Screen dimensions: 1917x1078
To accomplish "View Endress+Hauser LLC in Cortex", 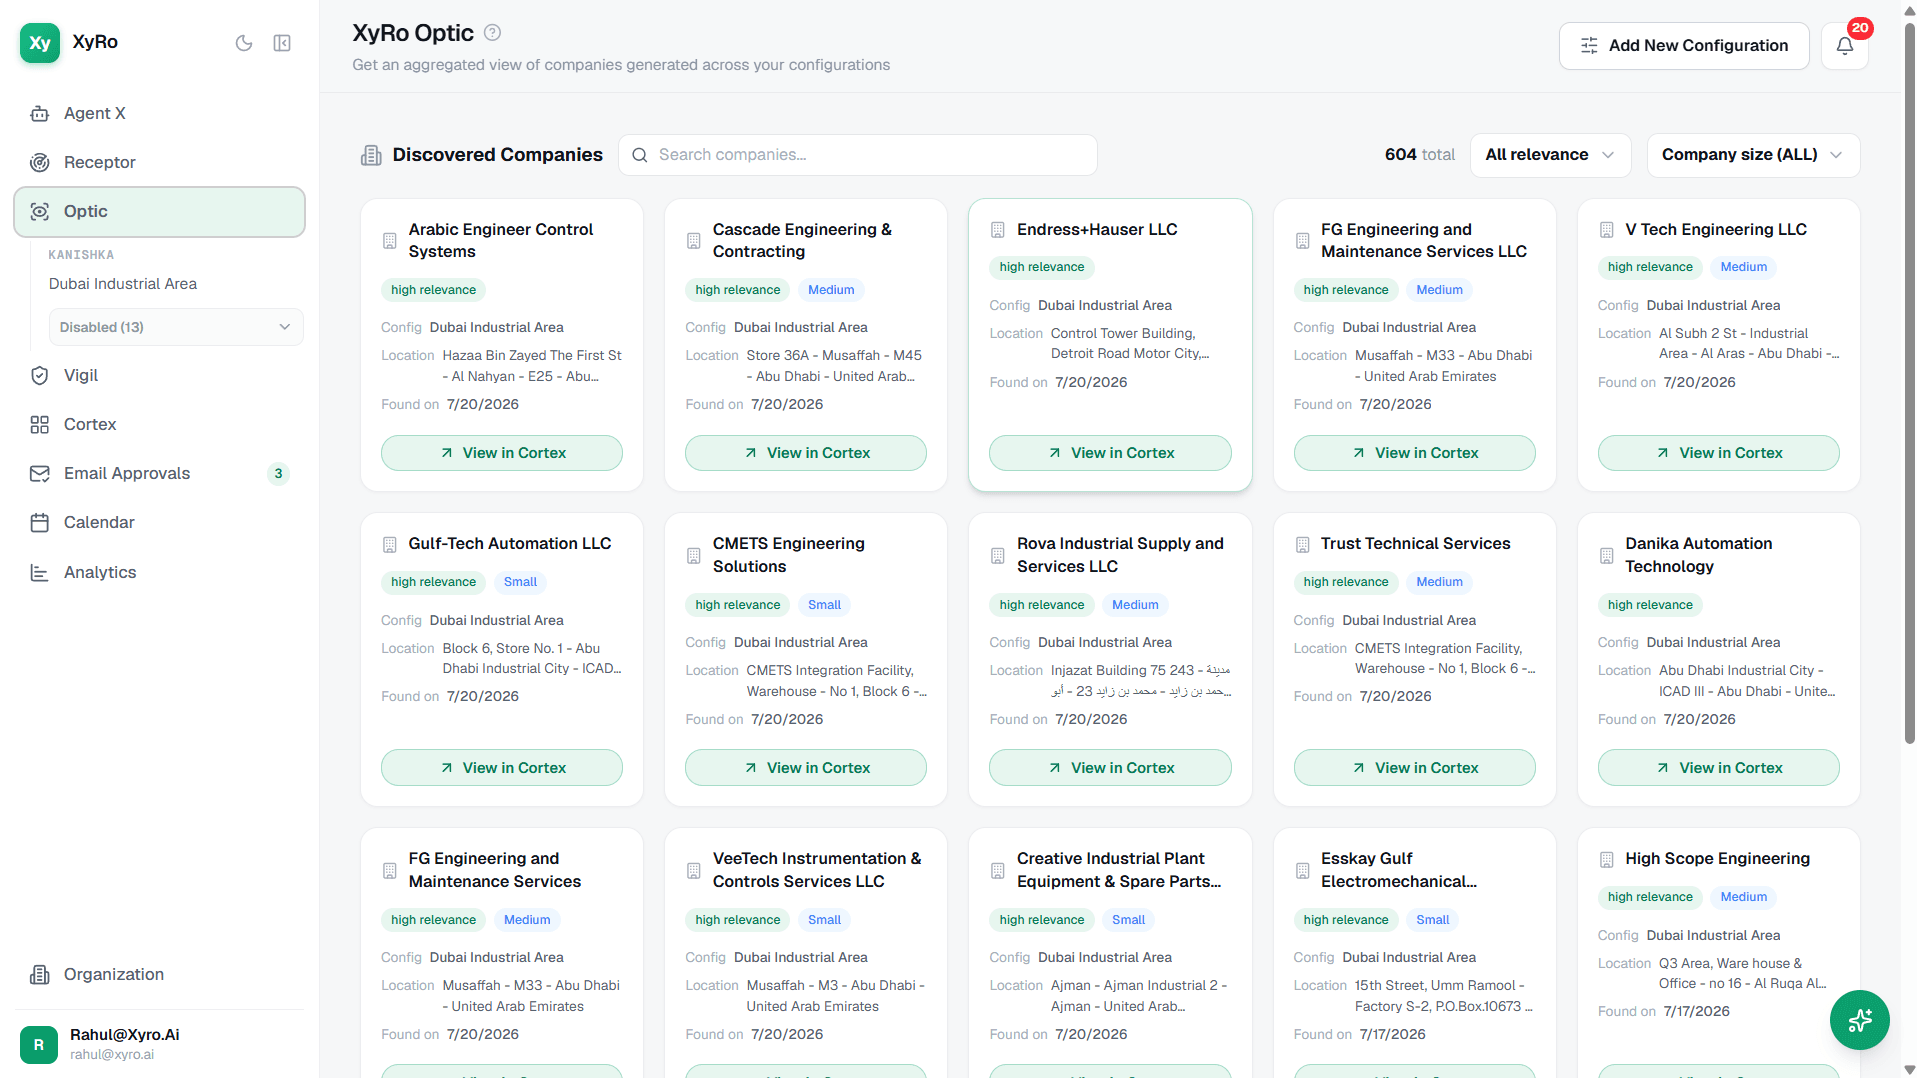I will (1109, 453).
